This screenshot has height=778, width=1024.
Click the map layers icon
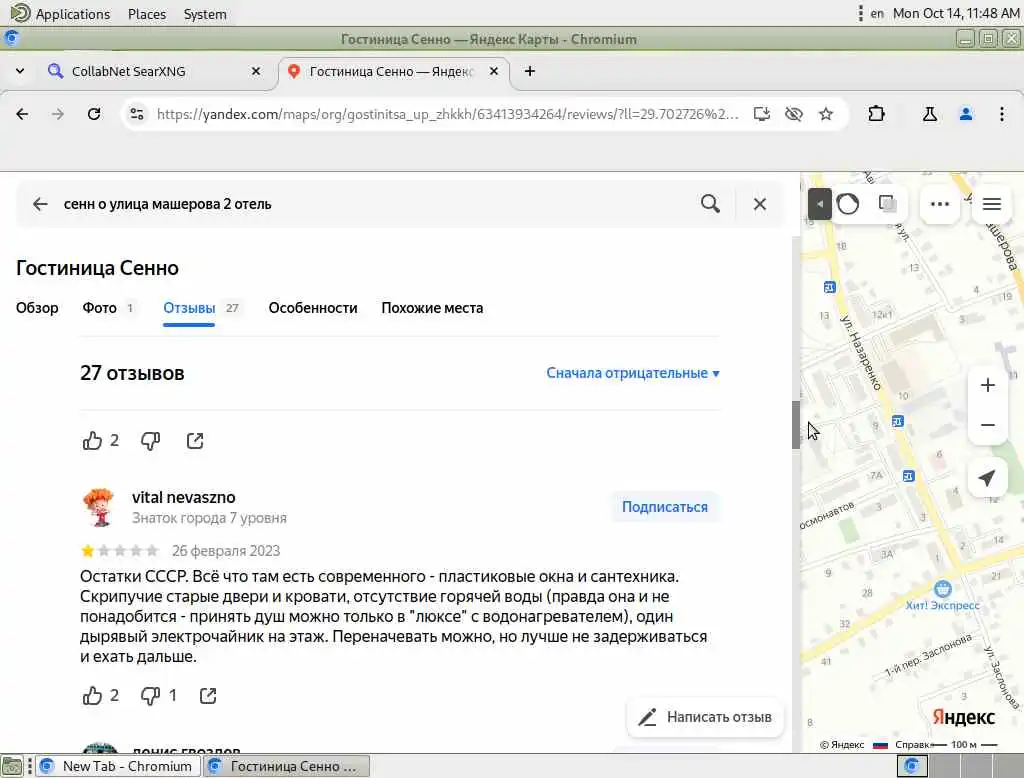coord(888,204)
